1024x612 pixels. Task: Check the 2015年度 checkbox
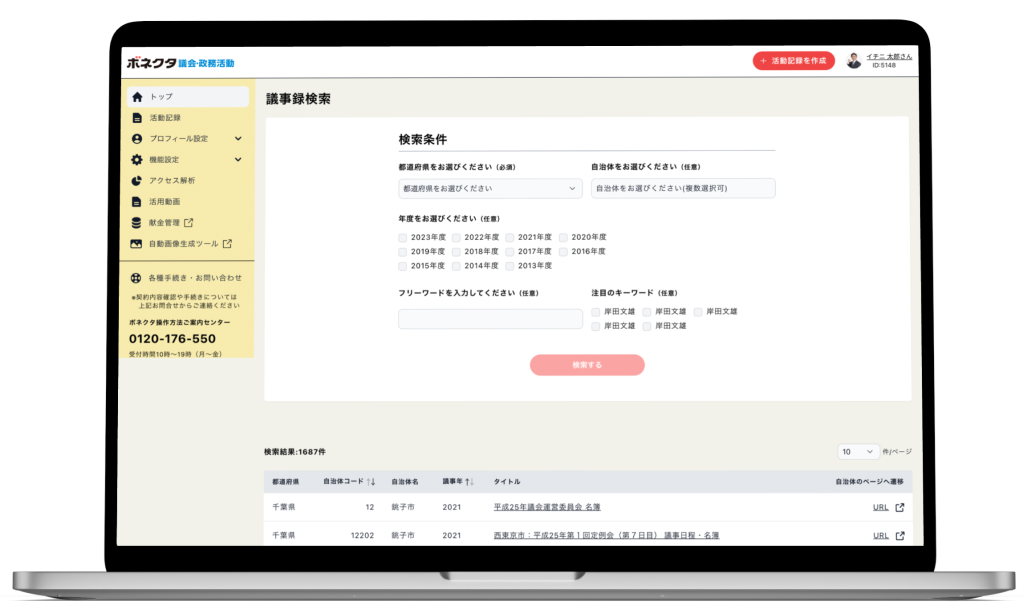403,266
